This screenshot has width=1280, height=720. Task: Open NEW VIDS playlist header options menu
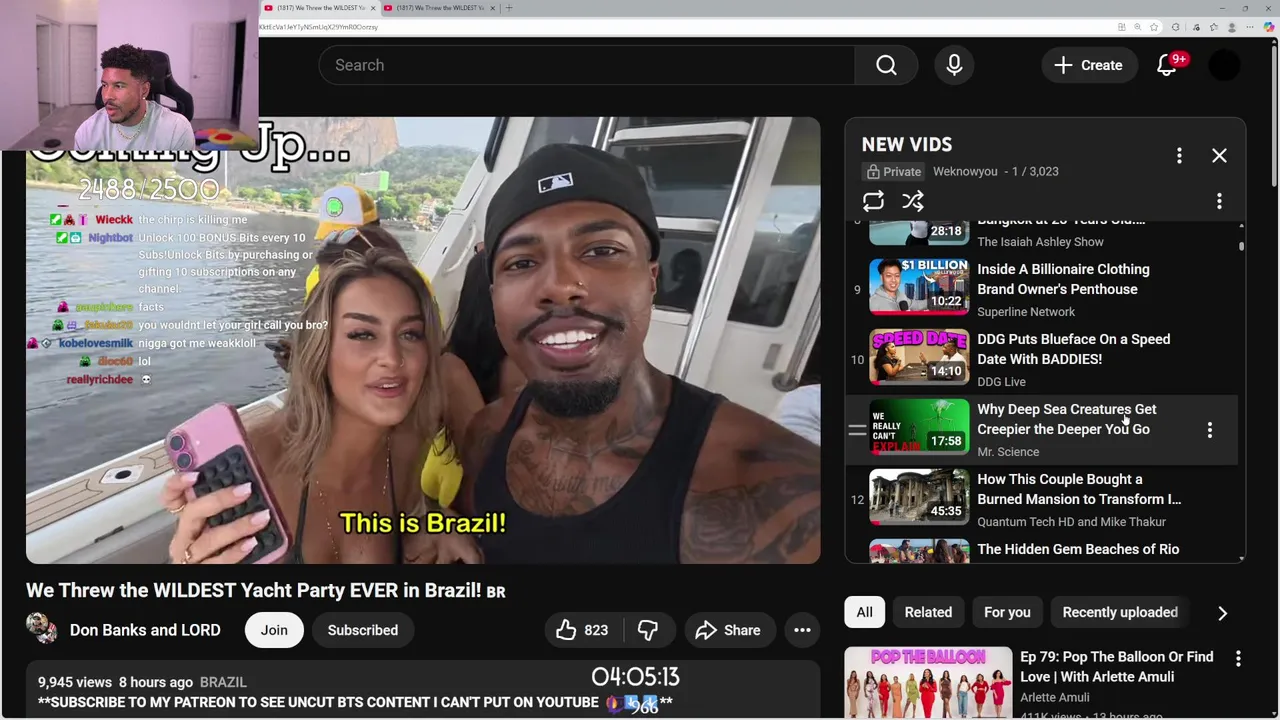(x=1179, y=156)
